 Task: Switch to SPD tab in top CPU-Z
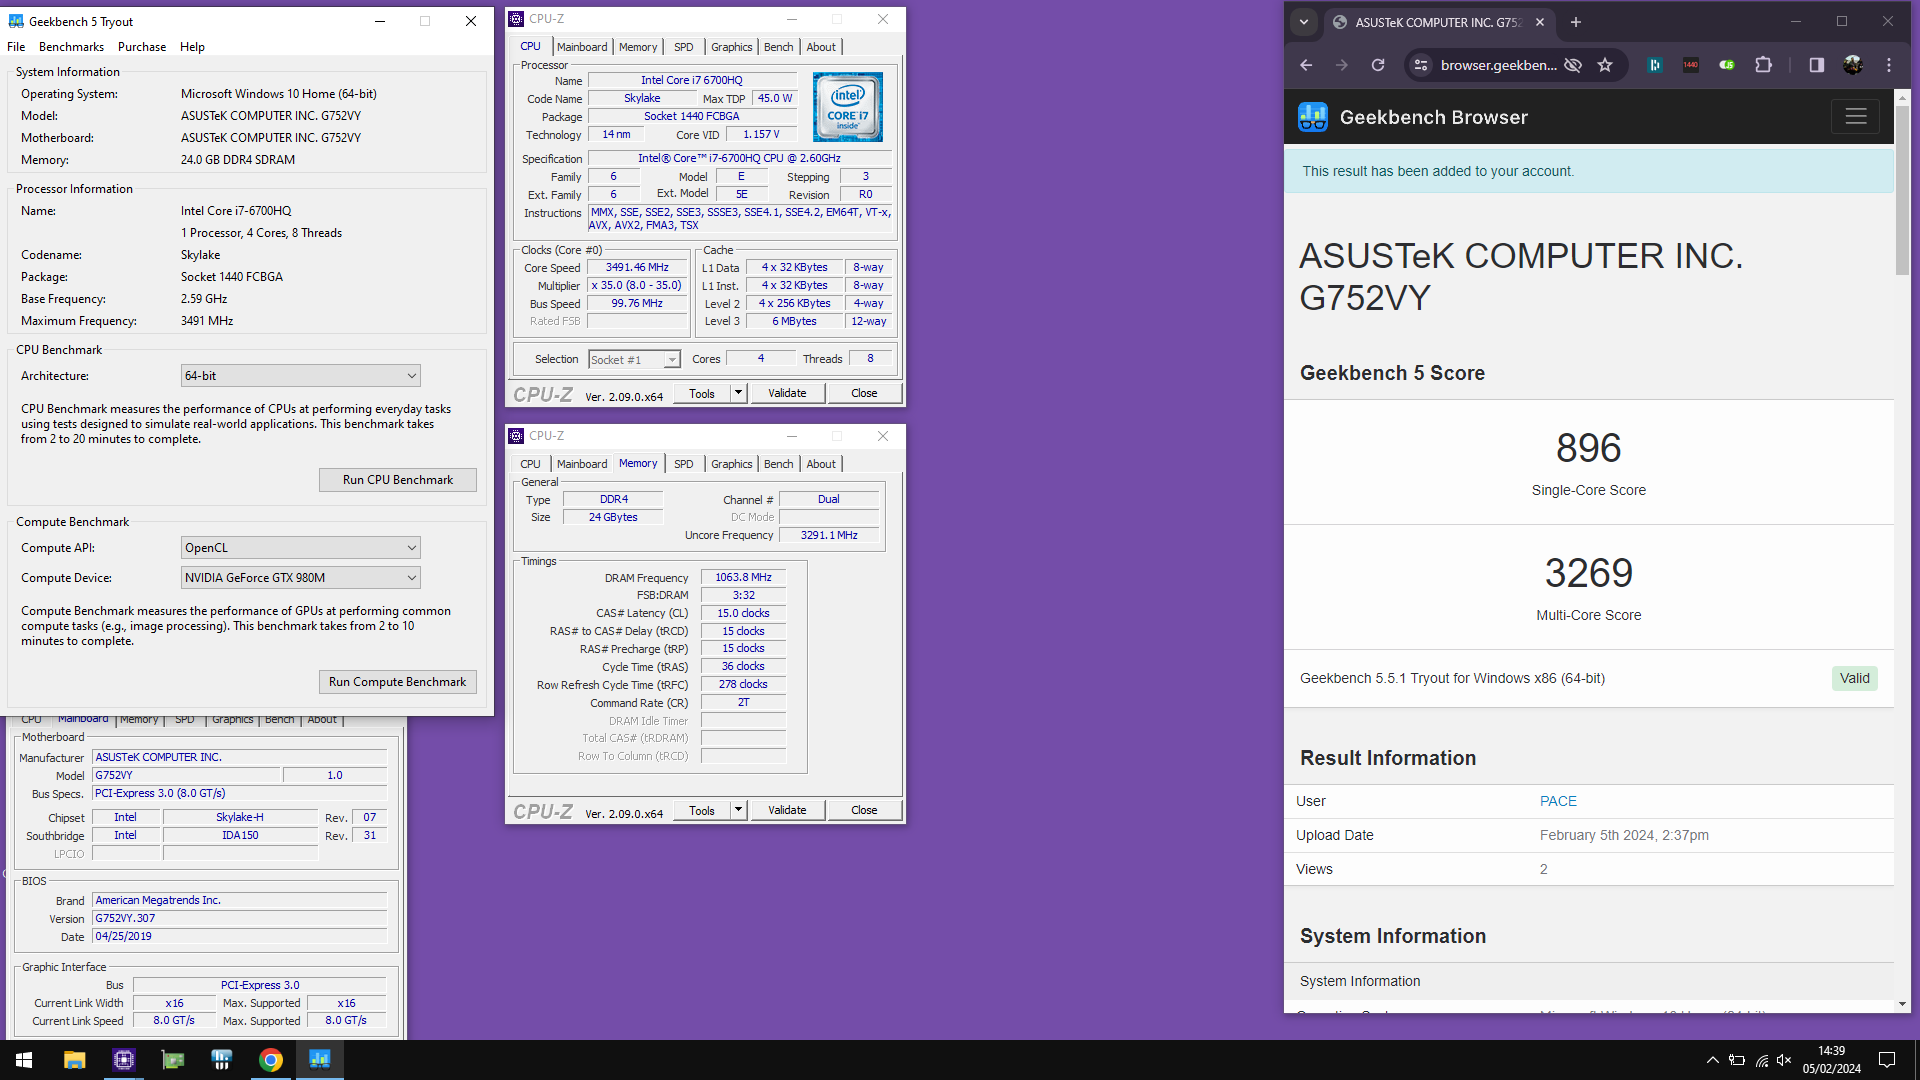683,47
